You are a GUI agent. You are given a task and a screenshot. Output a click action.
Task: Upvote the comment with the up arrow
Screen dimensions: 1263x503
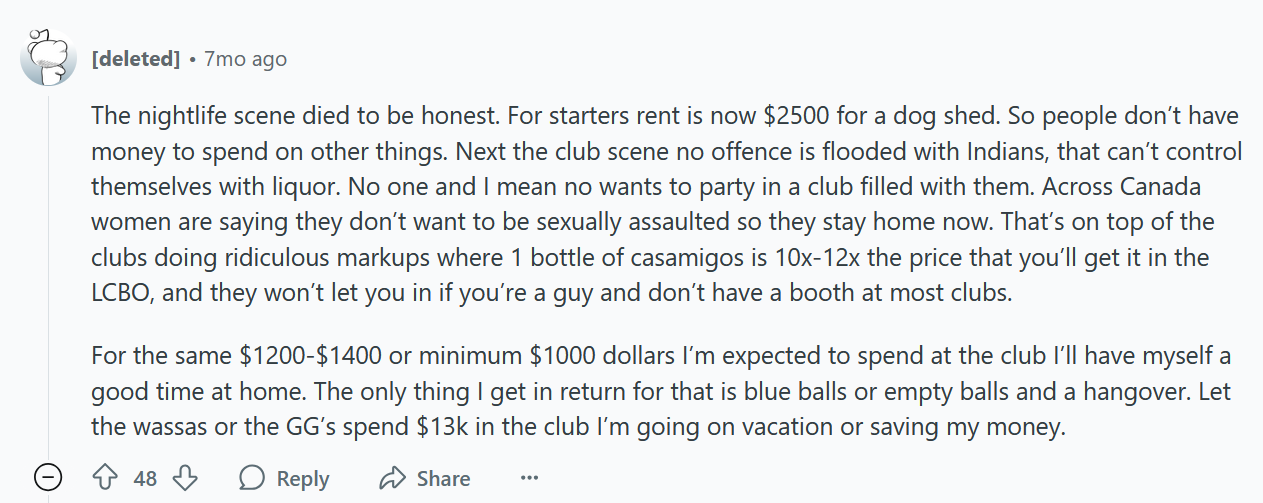(x=105, y=478)
